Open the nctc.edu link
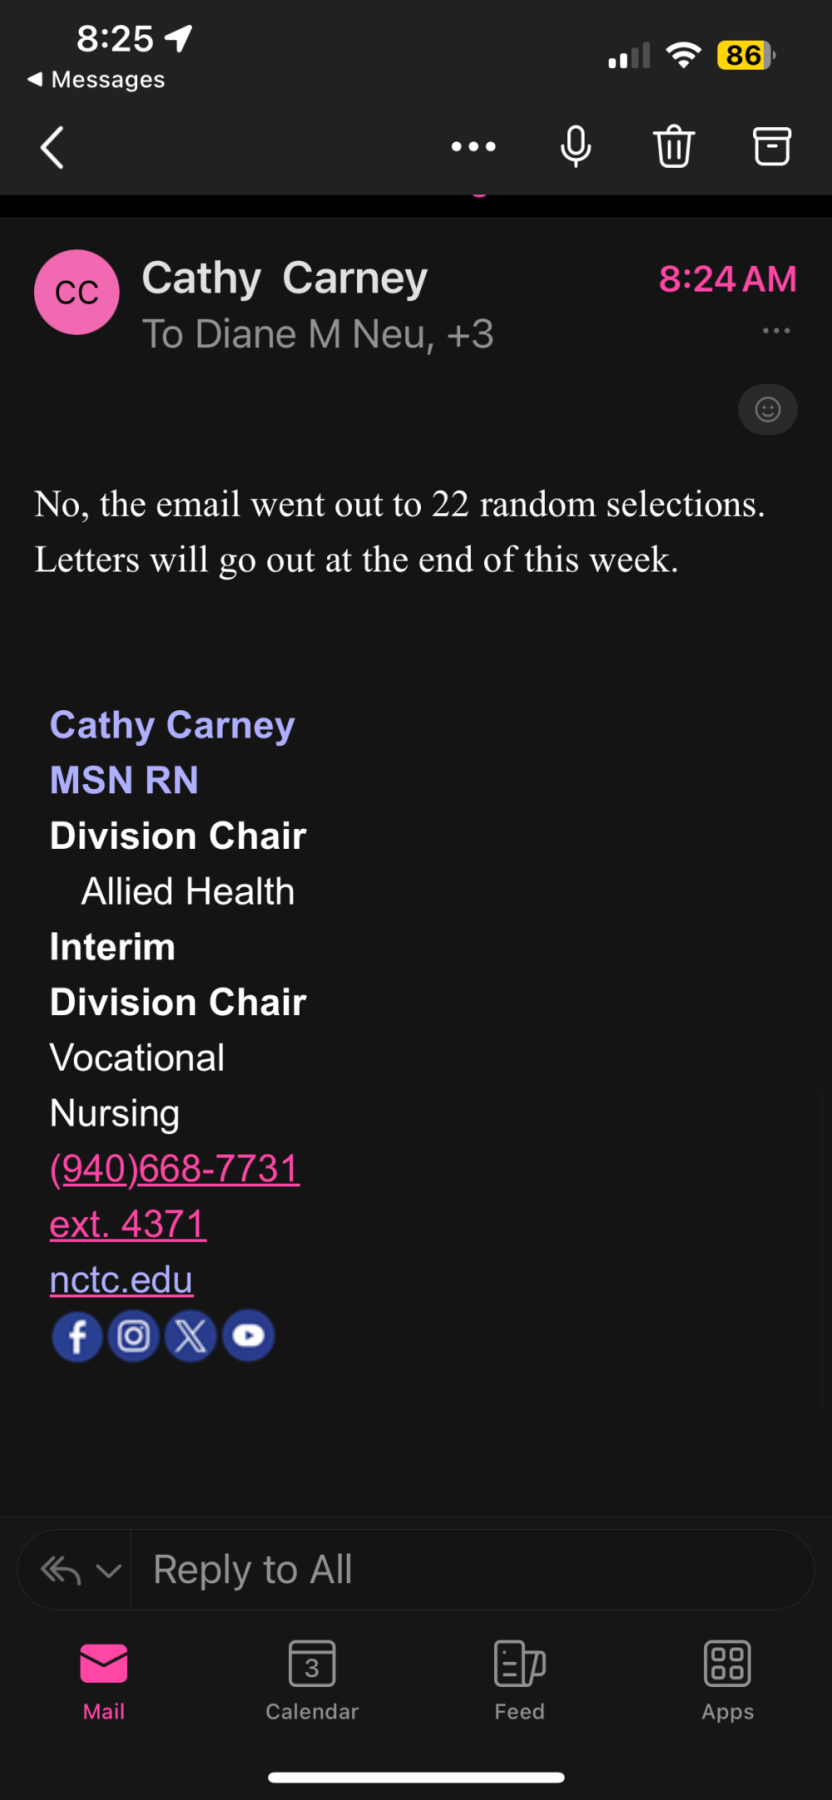832x1800 pixels. coord(121,1280)
